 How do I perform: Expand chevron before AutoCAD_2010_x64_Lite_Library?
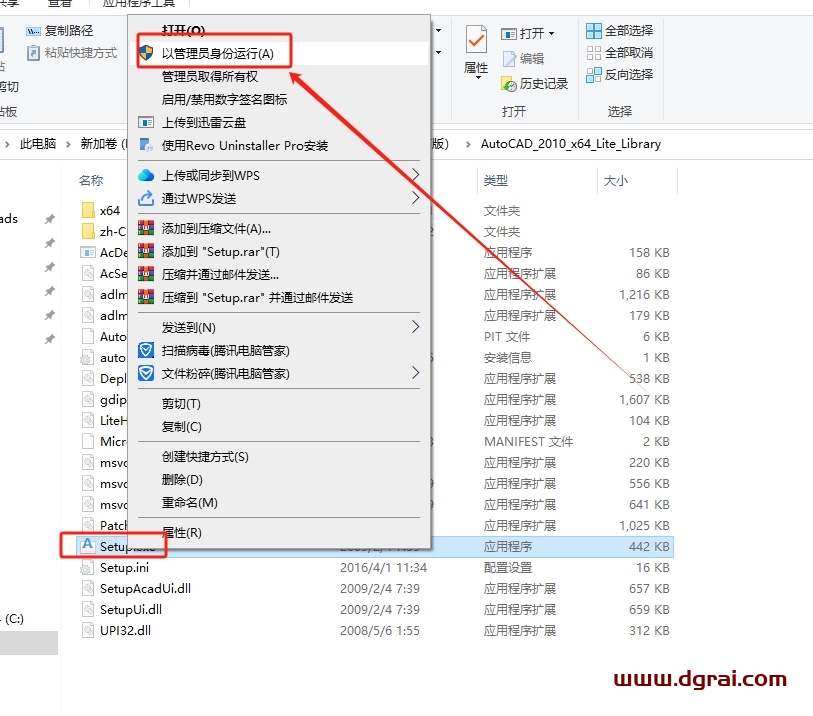[x=468, y=144]
